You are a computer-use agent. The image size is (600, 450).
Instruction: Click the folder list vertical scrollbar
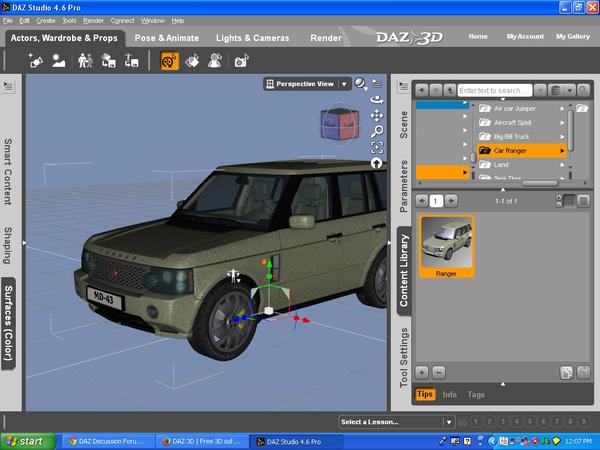(571, 131)
